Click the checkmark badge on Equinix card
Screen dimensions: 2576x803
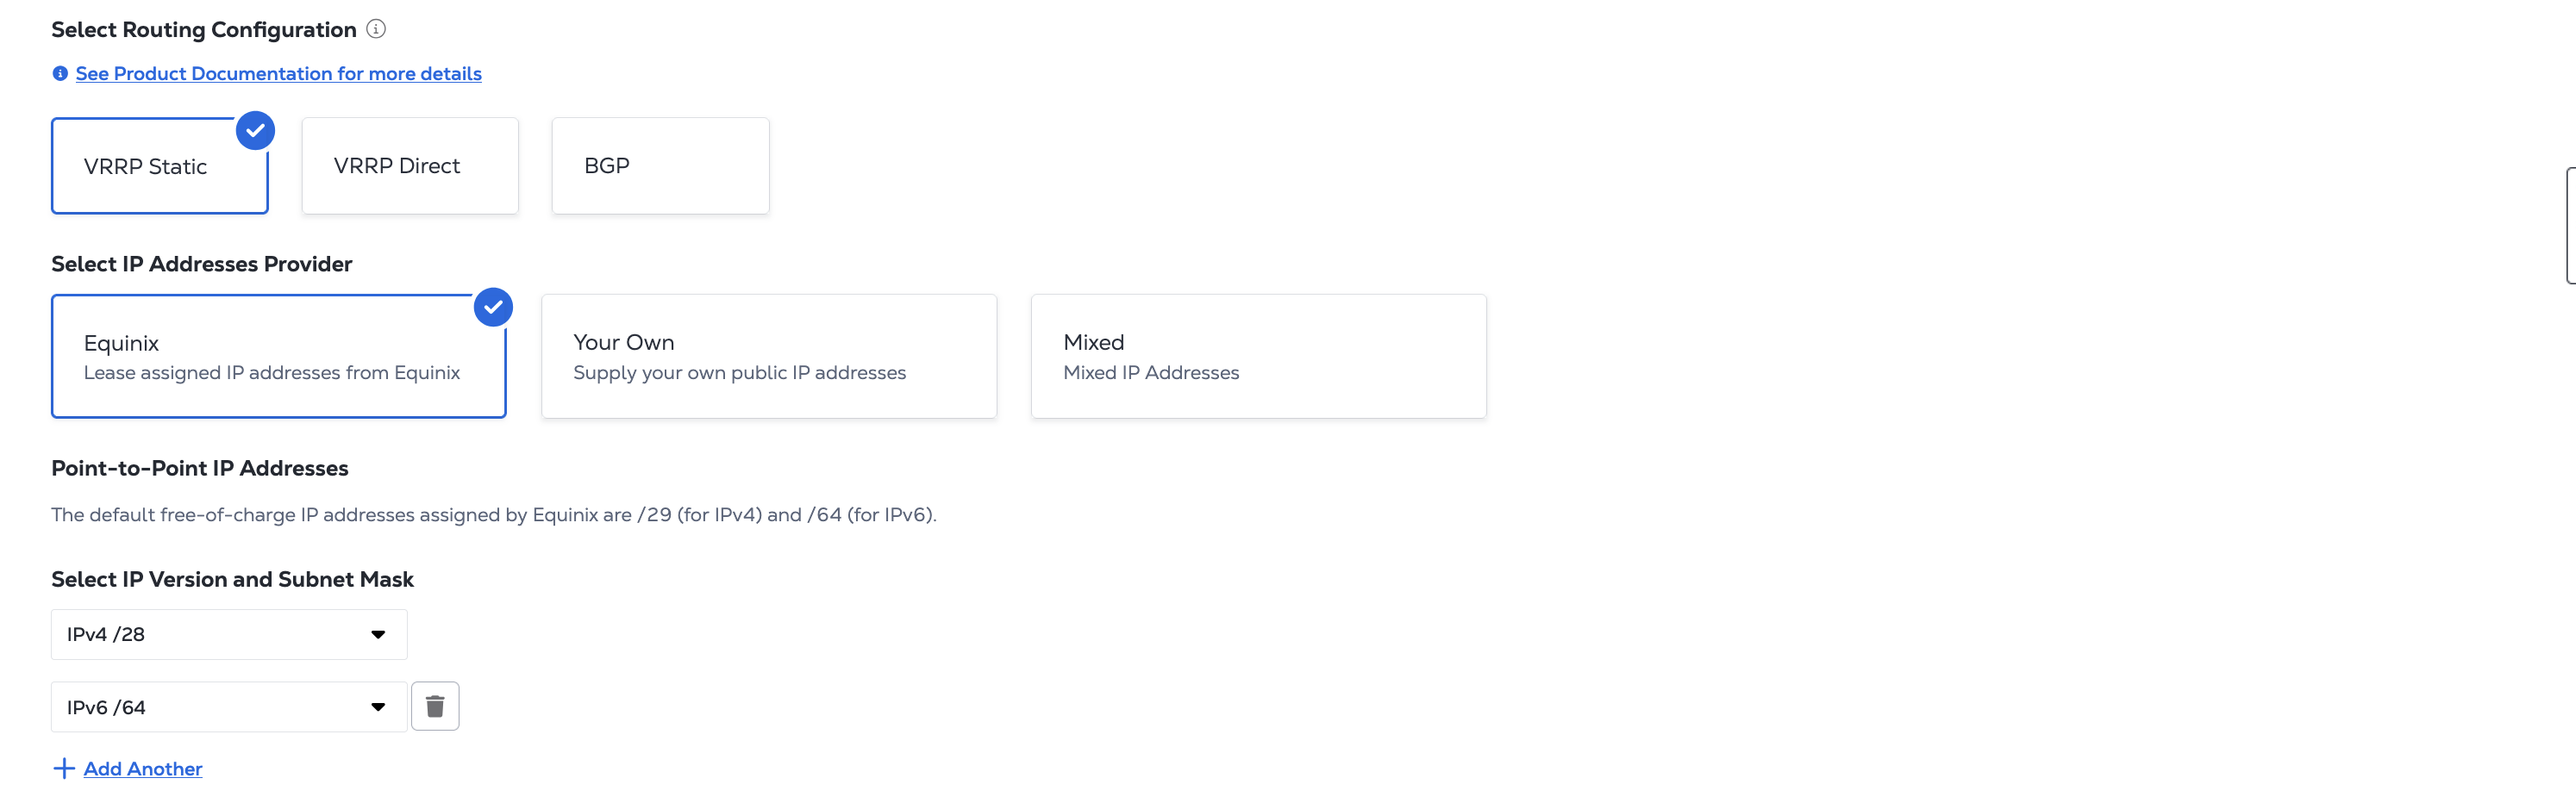coord(493,307)
